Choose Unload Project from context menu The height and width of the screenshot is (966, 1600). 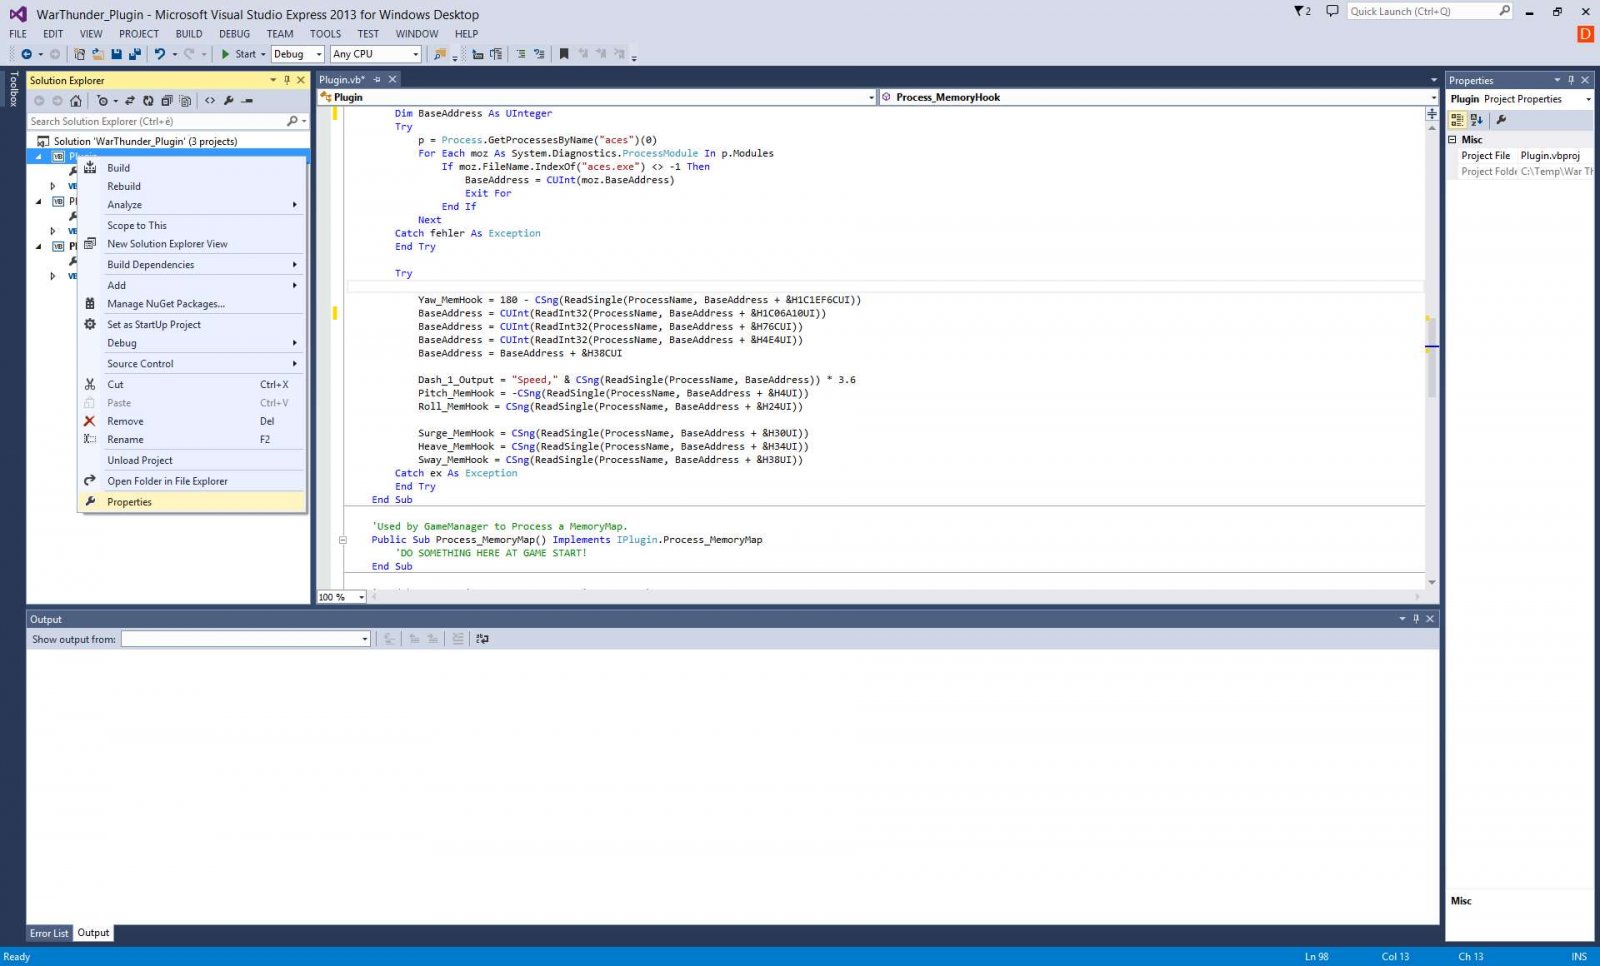click(x=192, y=460)
